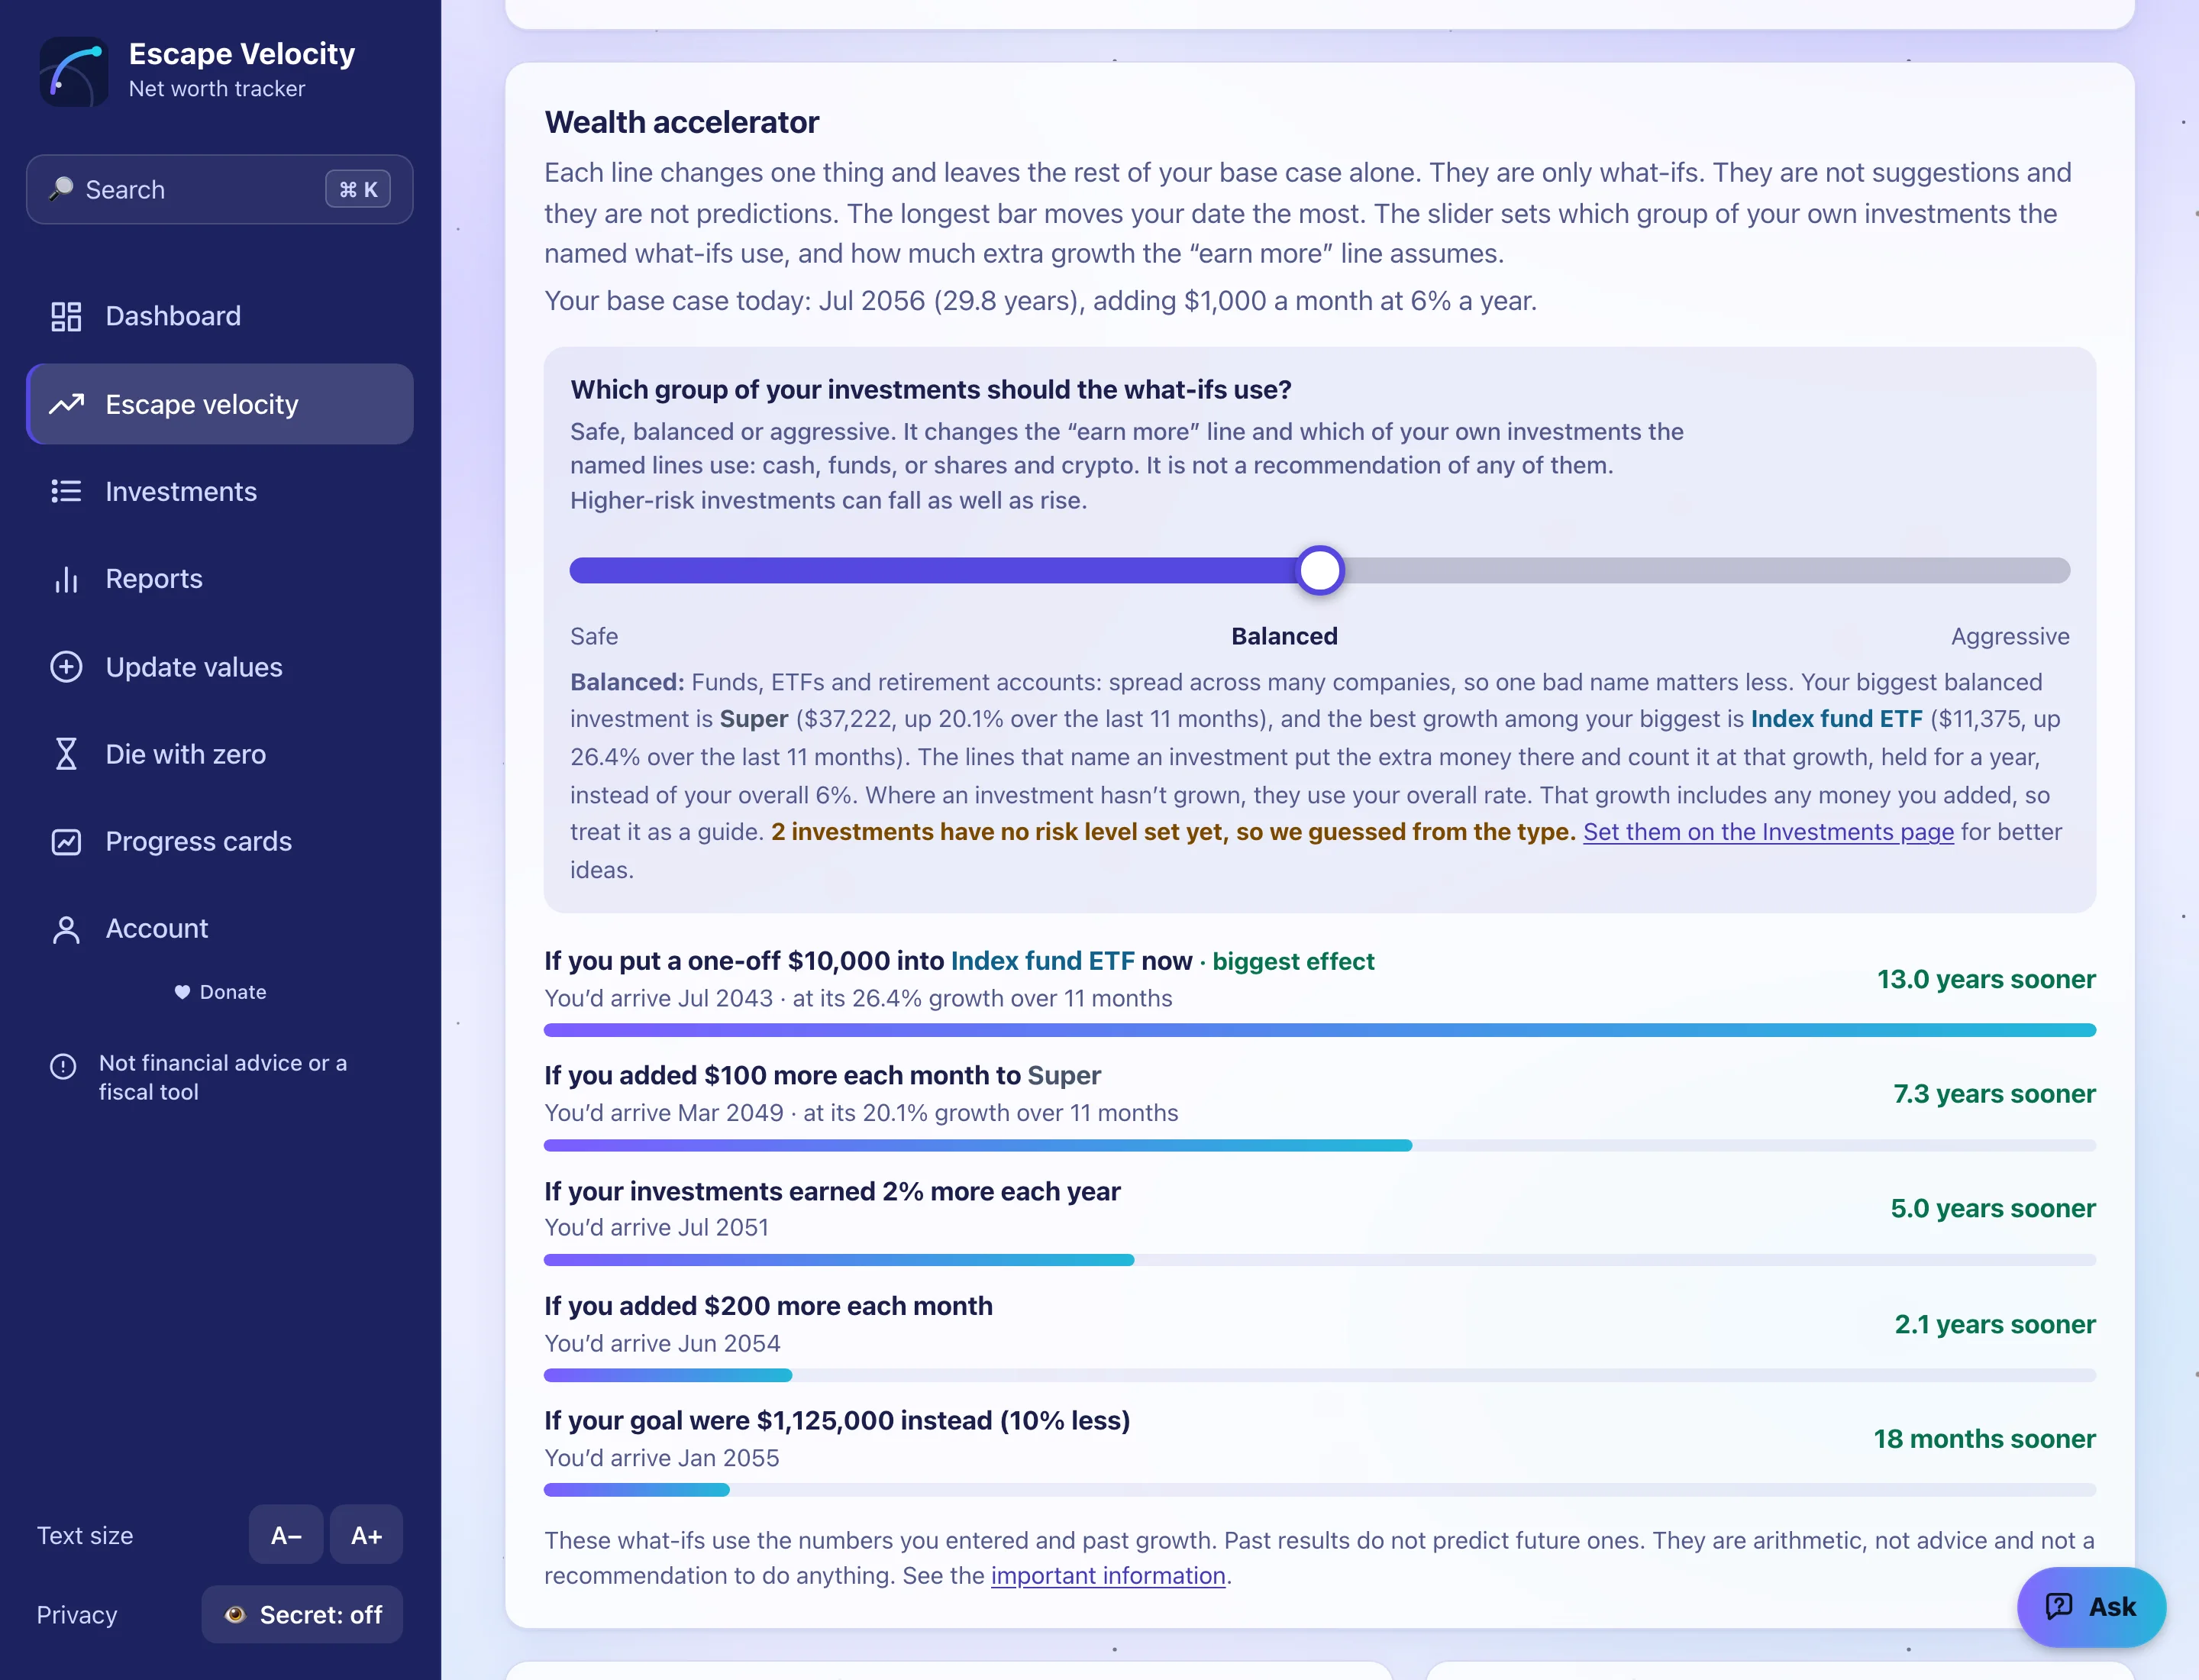Click the Escape Velocity app logo
2199x1680 pixels.
(74, 72)
